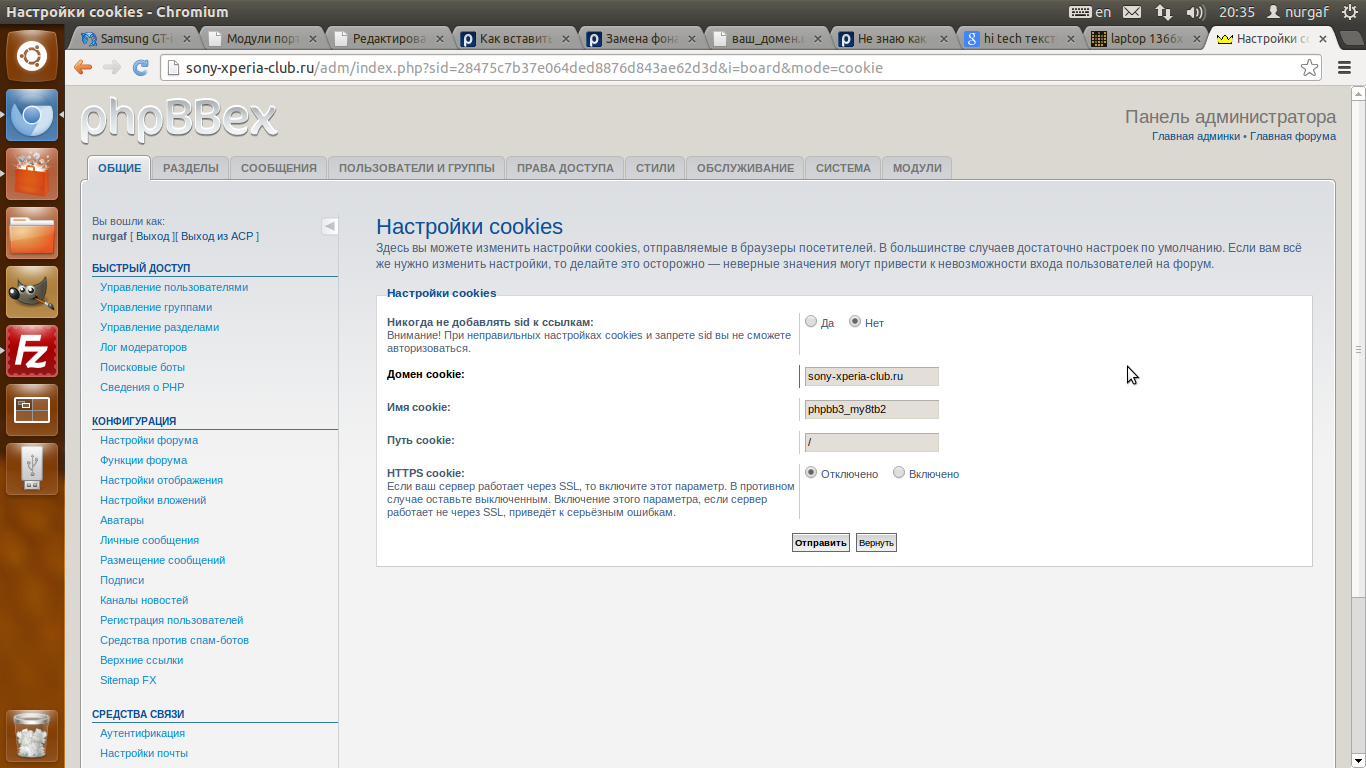Collapse the left sidebar with arrow toggle
The image size is (1366, 768).
[x=330, y=226]
